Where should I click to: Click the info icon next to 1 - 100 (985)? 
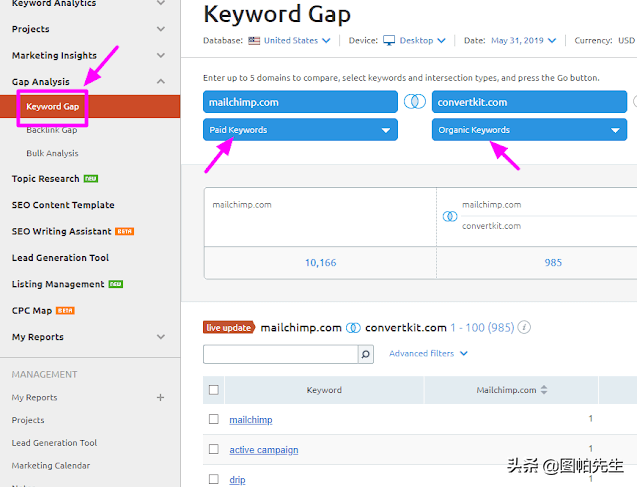pos(524,327)
